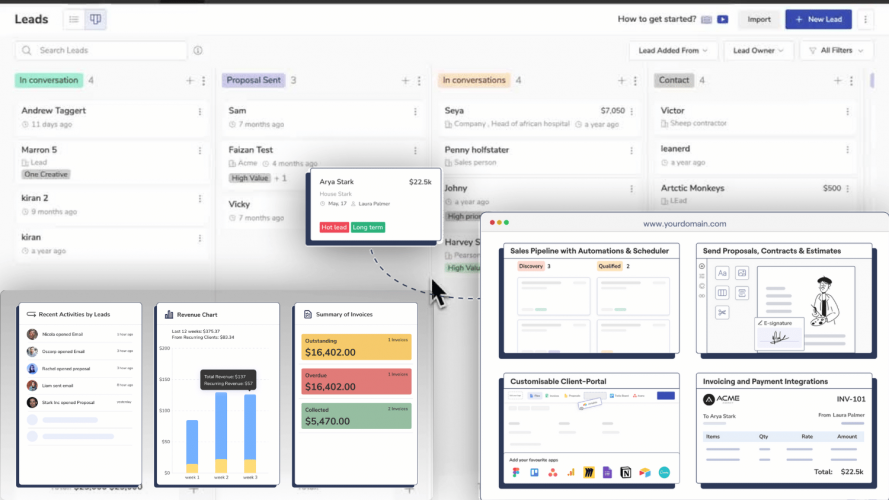Switch to the kanban board view icon
Screen dimensions: 889x500
pos(95,19)
